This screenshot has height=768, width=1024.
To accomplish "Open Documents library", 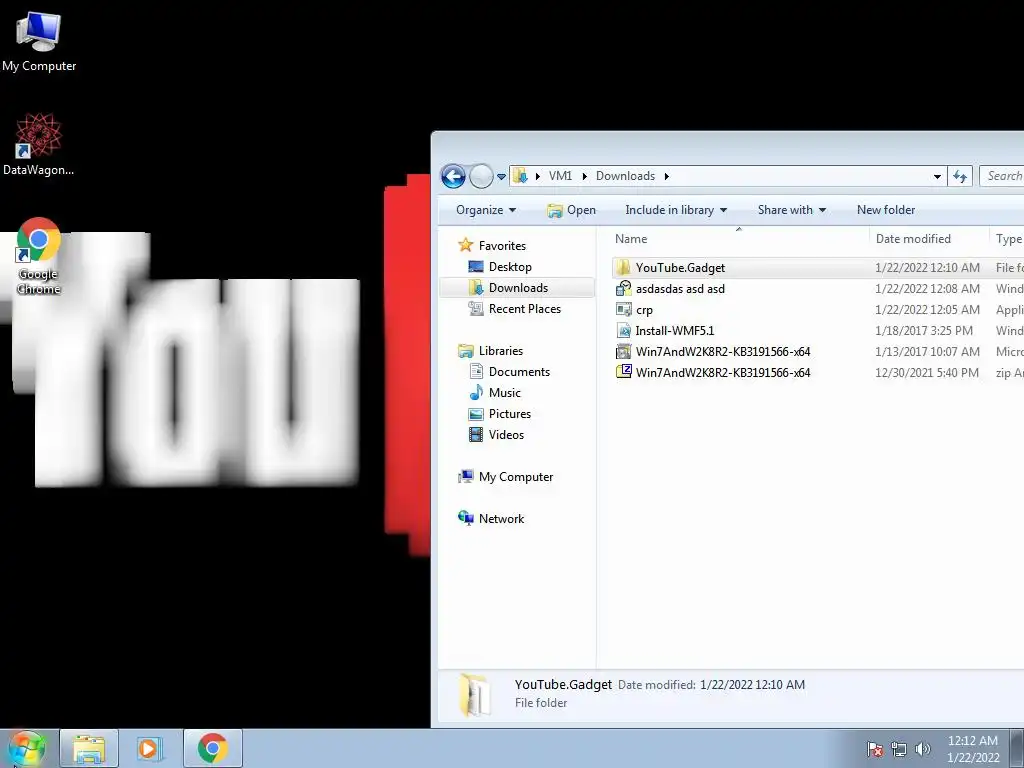I will (519, 372).
